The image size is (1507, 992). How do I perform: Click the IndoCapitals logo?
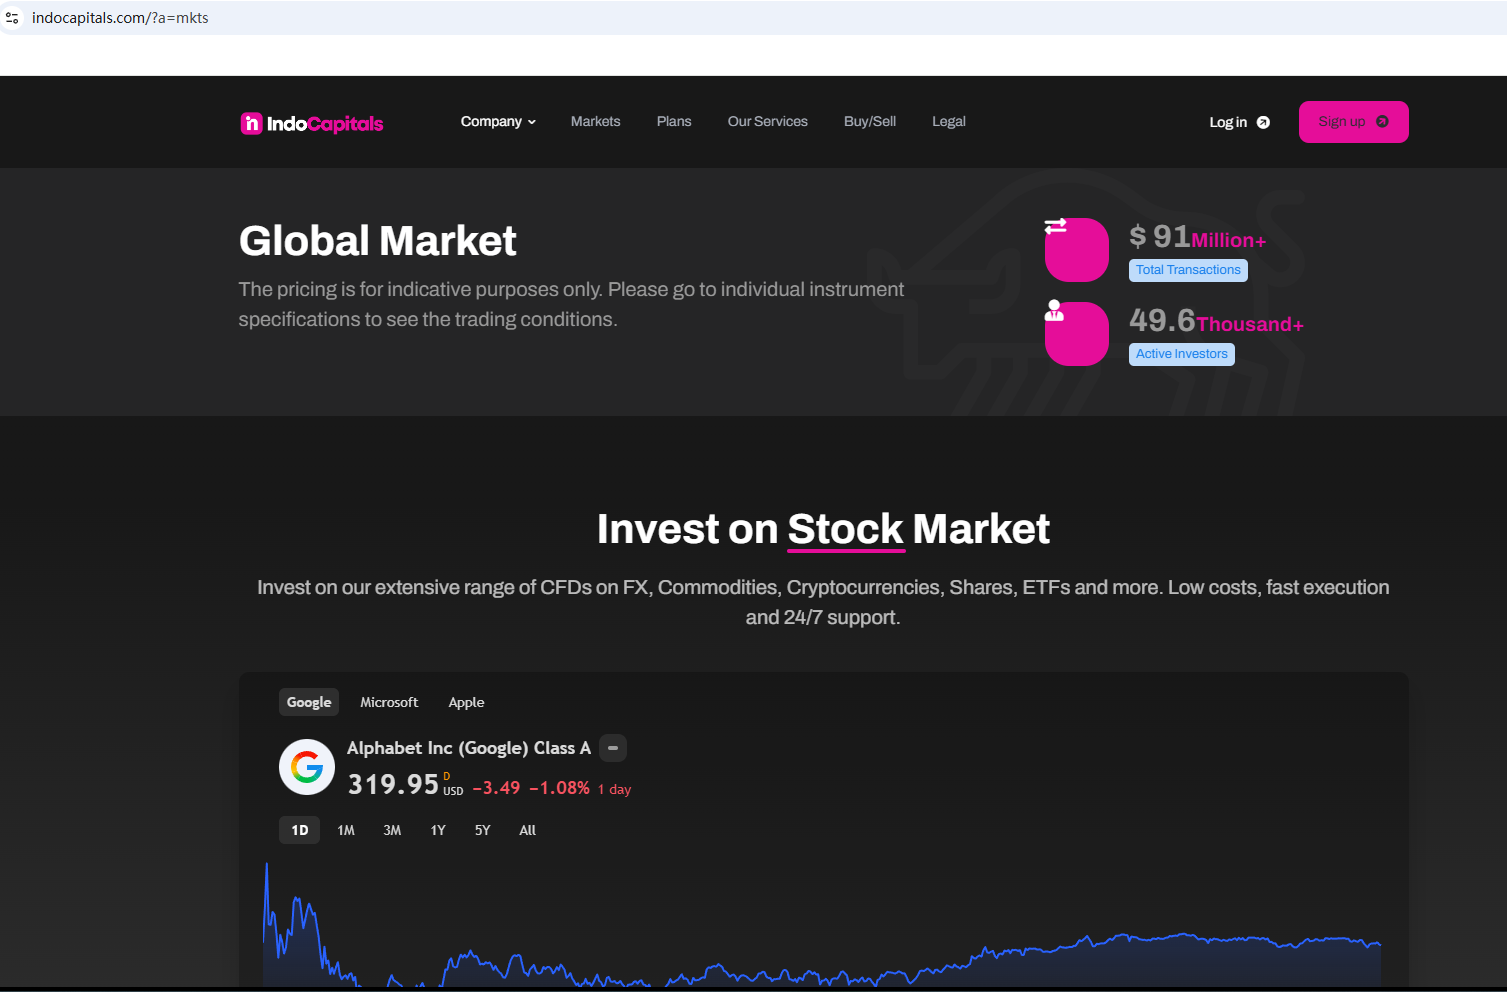click(x=312, y=123)
